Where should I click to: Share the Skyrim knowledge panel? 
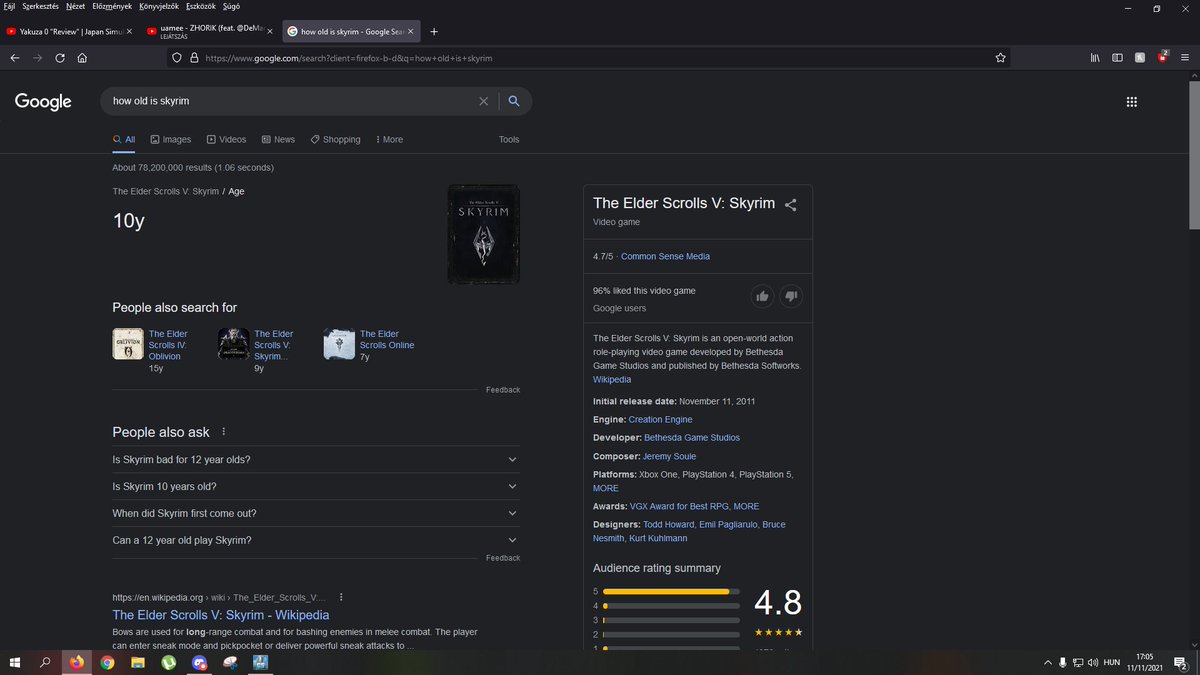(x=791, y=204)
